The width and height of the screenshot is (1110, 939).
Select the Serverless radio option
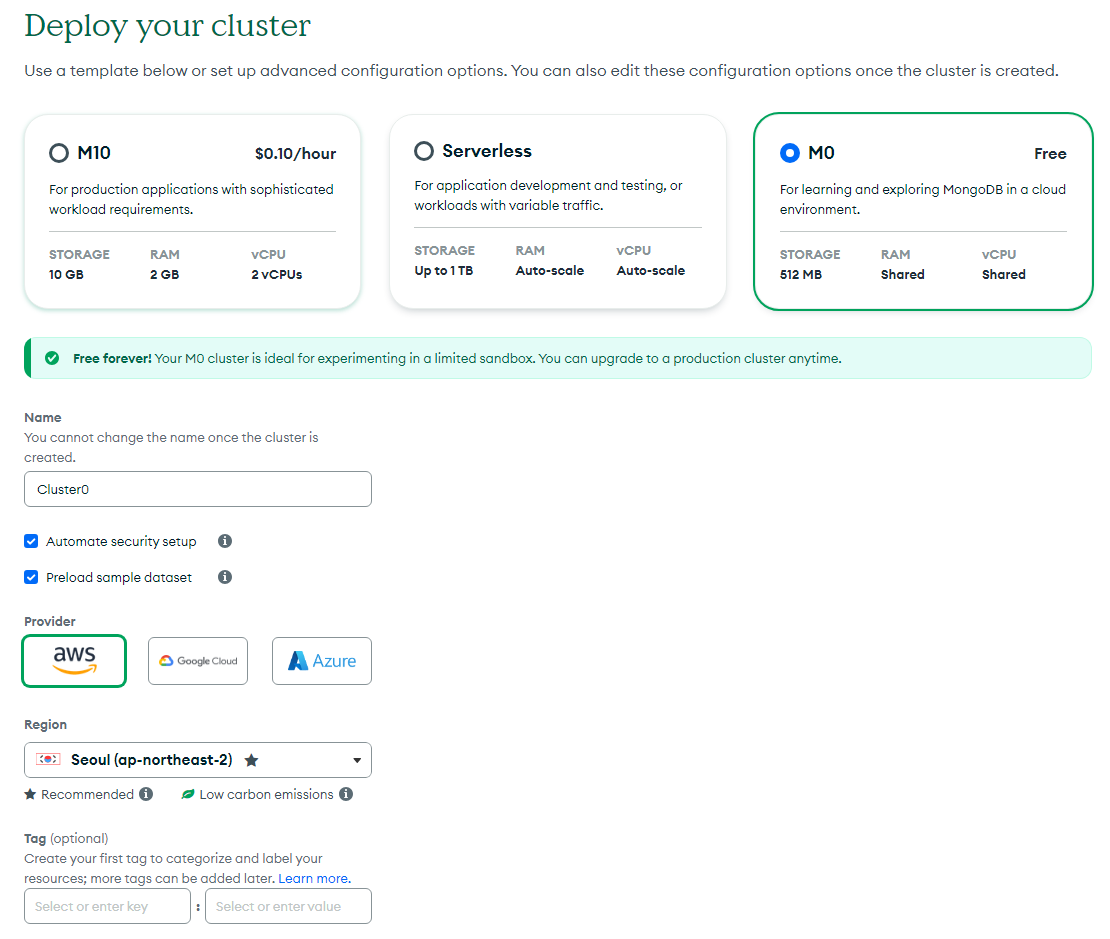[424, 151]
